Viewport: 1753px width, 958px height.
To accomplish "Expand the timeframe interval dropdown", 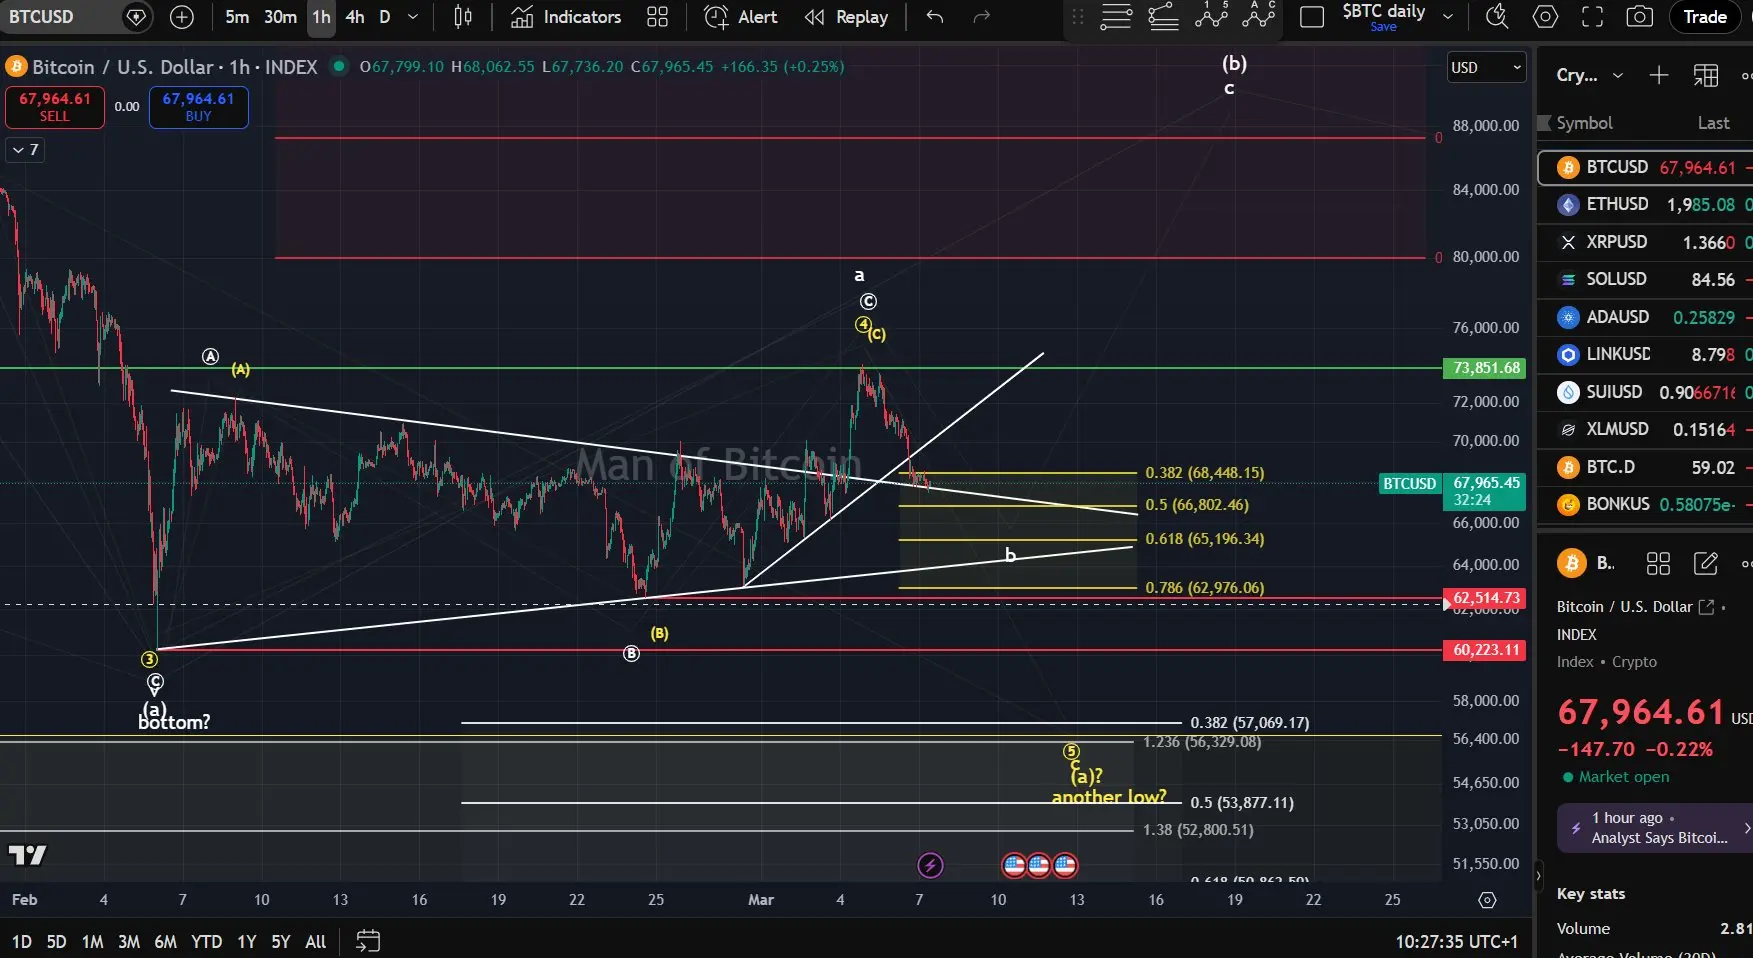I will click(413, 17).
